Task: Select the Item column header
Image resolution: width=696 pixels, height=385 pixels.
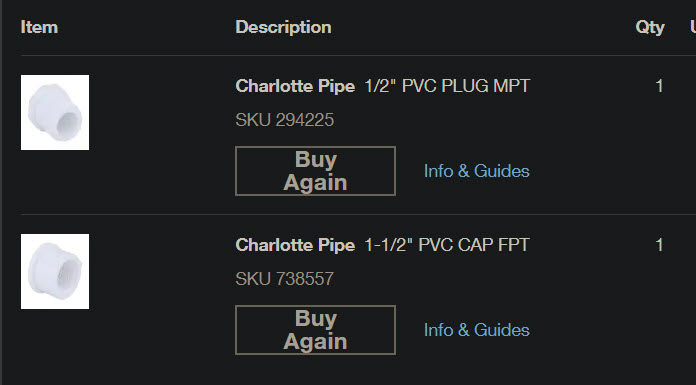Action: point(39,27)
